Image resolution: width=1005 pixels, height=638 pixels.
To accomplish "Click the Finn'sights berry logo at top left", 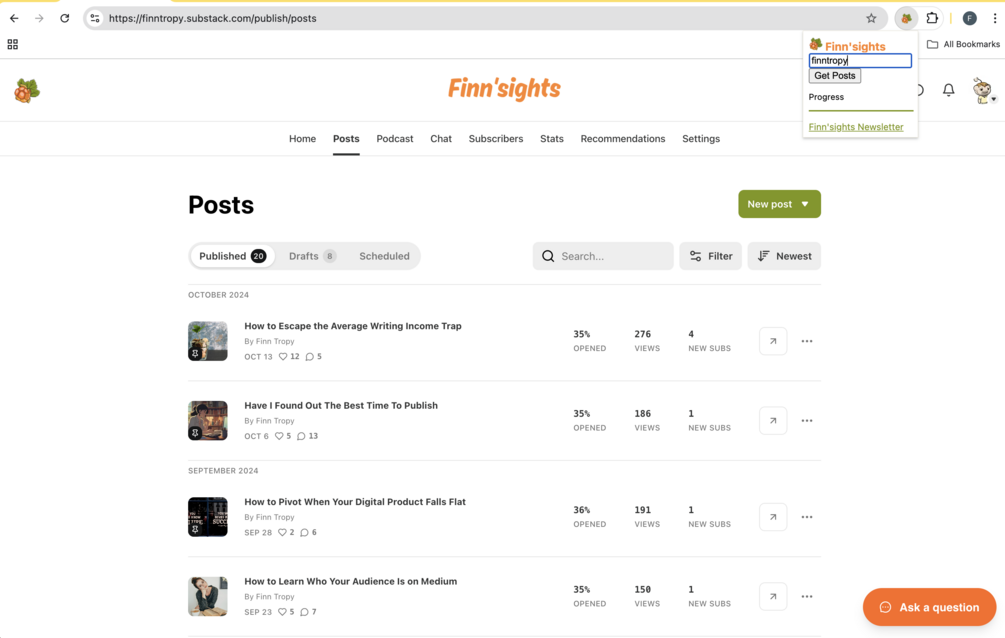I will (x=27, y=90).
